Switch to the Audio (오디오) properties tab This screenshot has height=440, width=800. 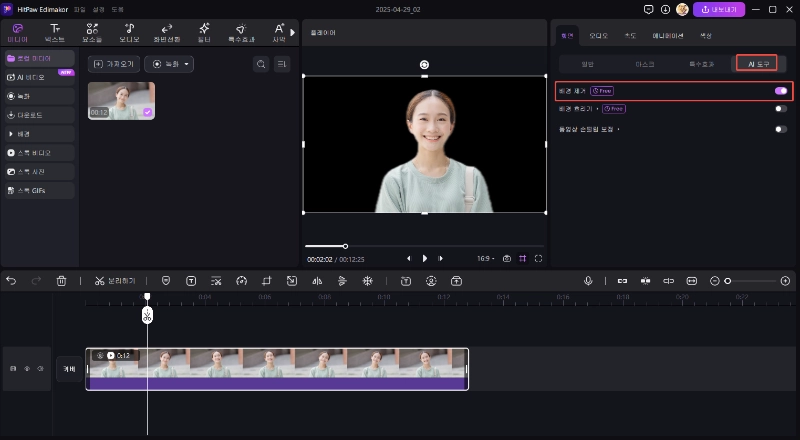coord(598,36)
